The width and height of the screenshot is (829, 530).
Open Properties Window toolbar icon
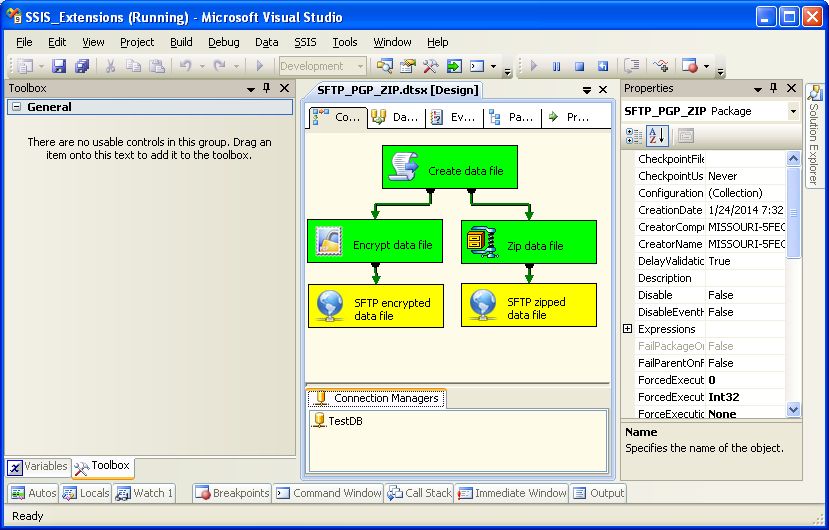[408, 66]
